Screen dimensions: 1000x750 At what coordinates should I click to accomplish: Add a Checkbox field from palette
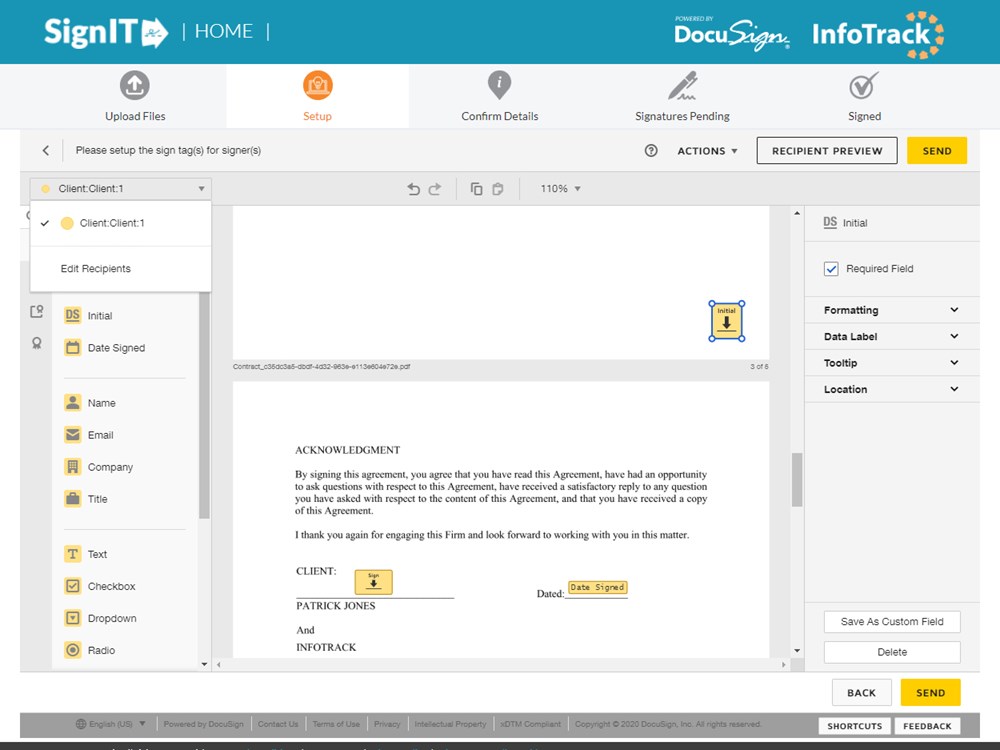coord(73,586)
